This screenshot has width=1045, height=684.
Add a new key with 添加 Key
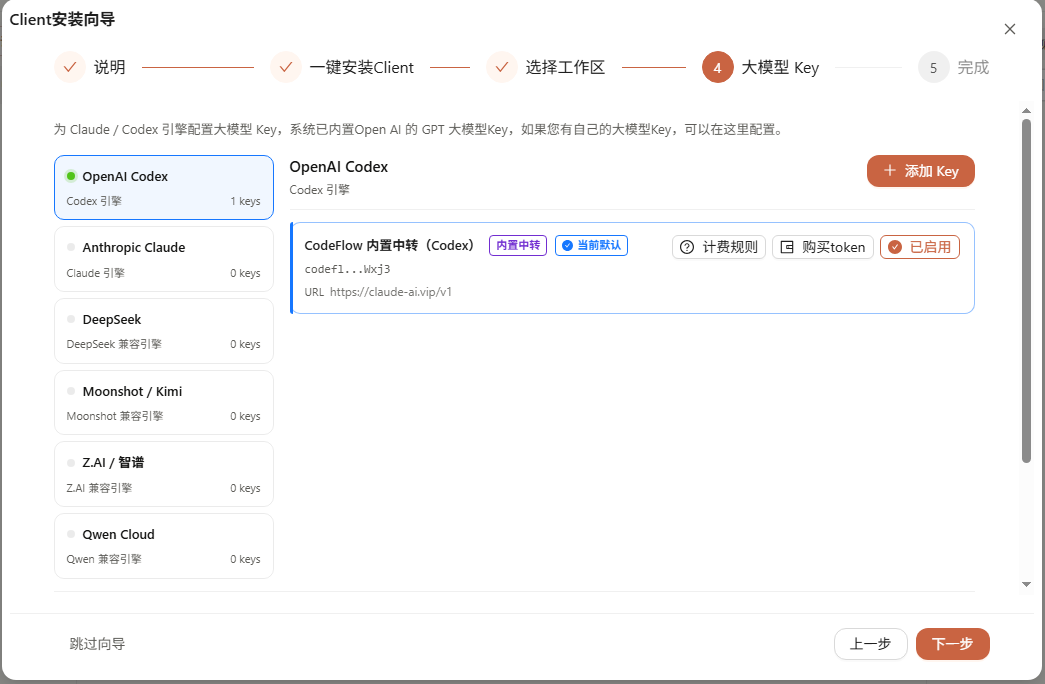920,171
